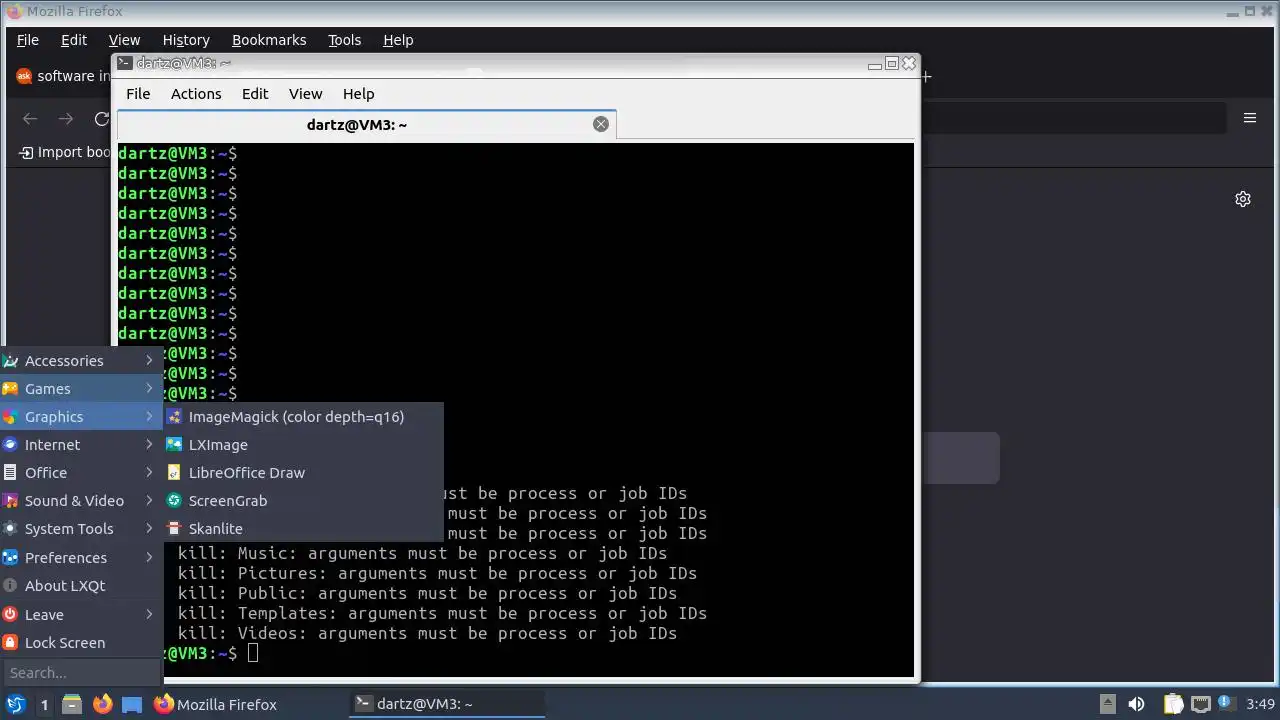Open new Firefox tab with plus
This screenshot has height=720, width=1280.
click(x=927, y=76)
